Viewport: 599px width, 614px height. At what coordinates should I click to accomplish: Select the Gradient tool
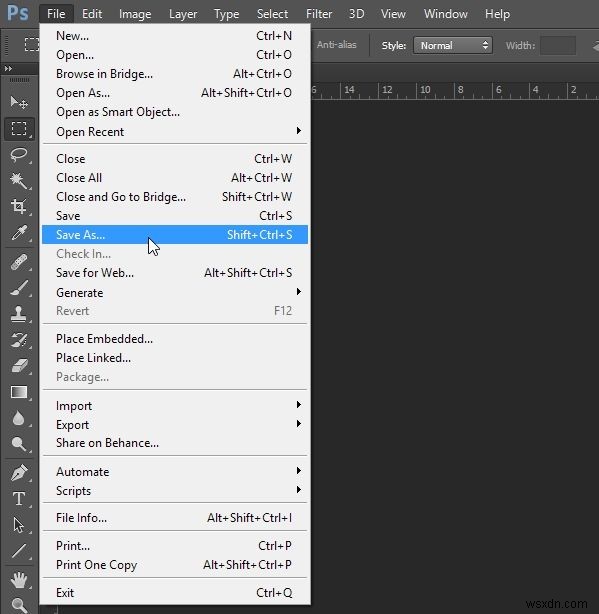19,392
